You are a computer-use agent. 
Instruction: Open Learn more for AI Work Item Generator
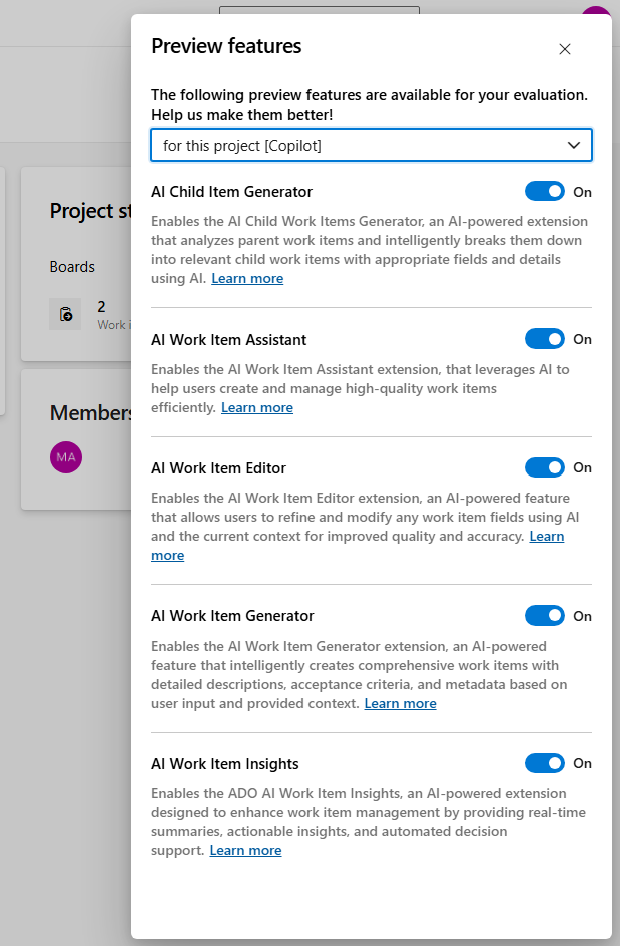click(x=400, y=703)
